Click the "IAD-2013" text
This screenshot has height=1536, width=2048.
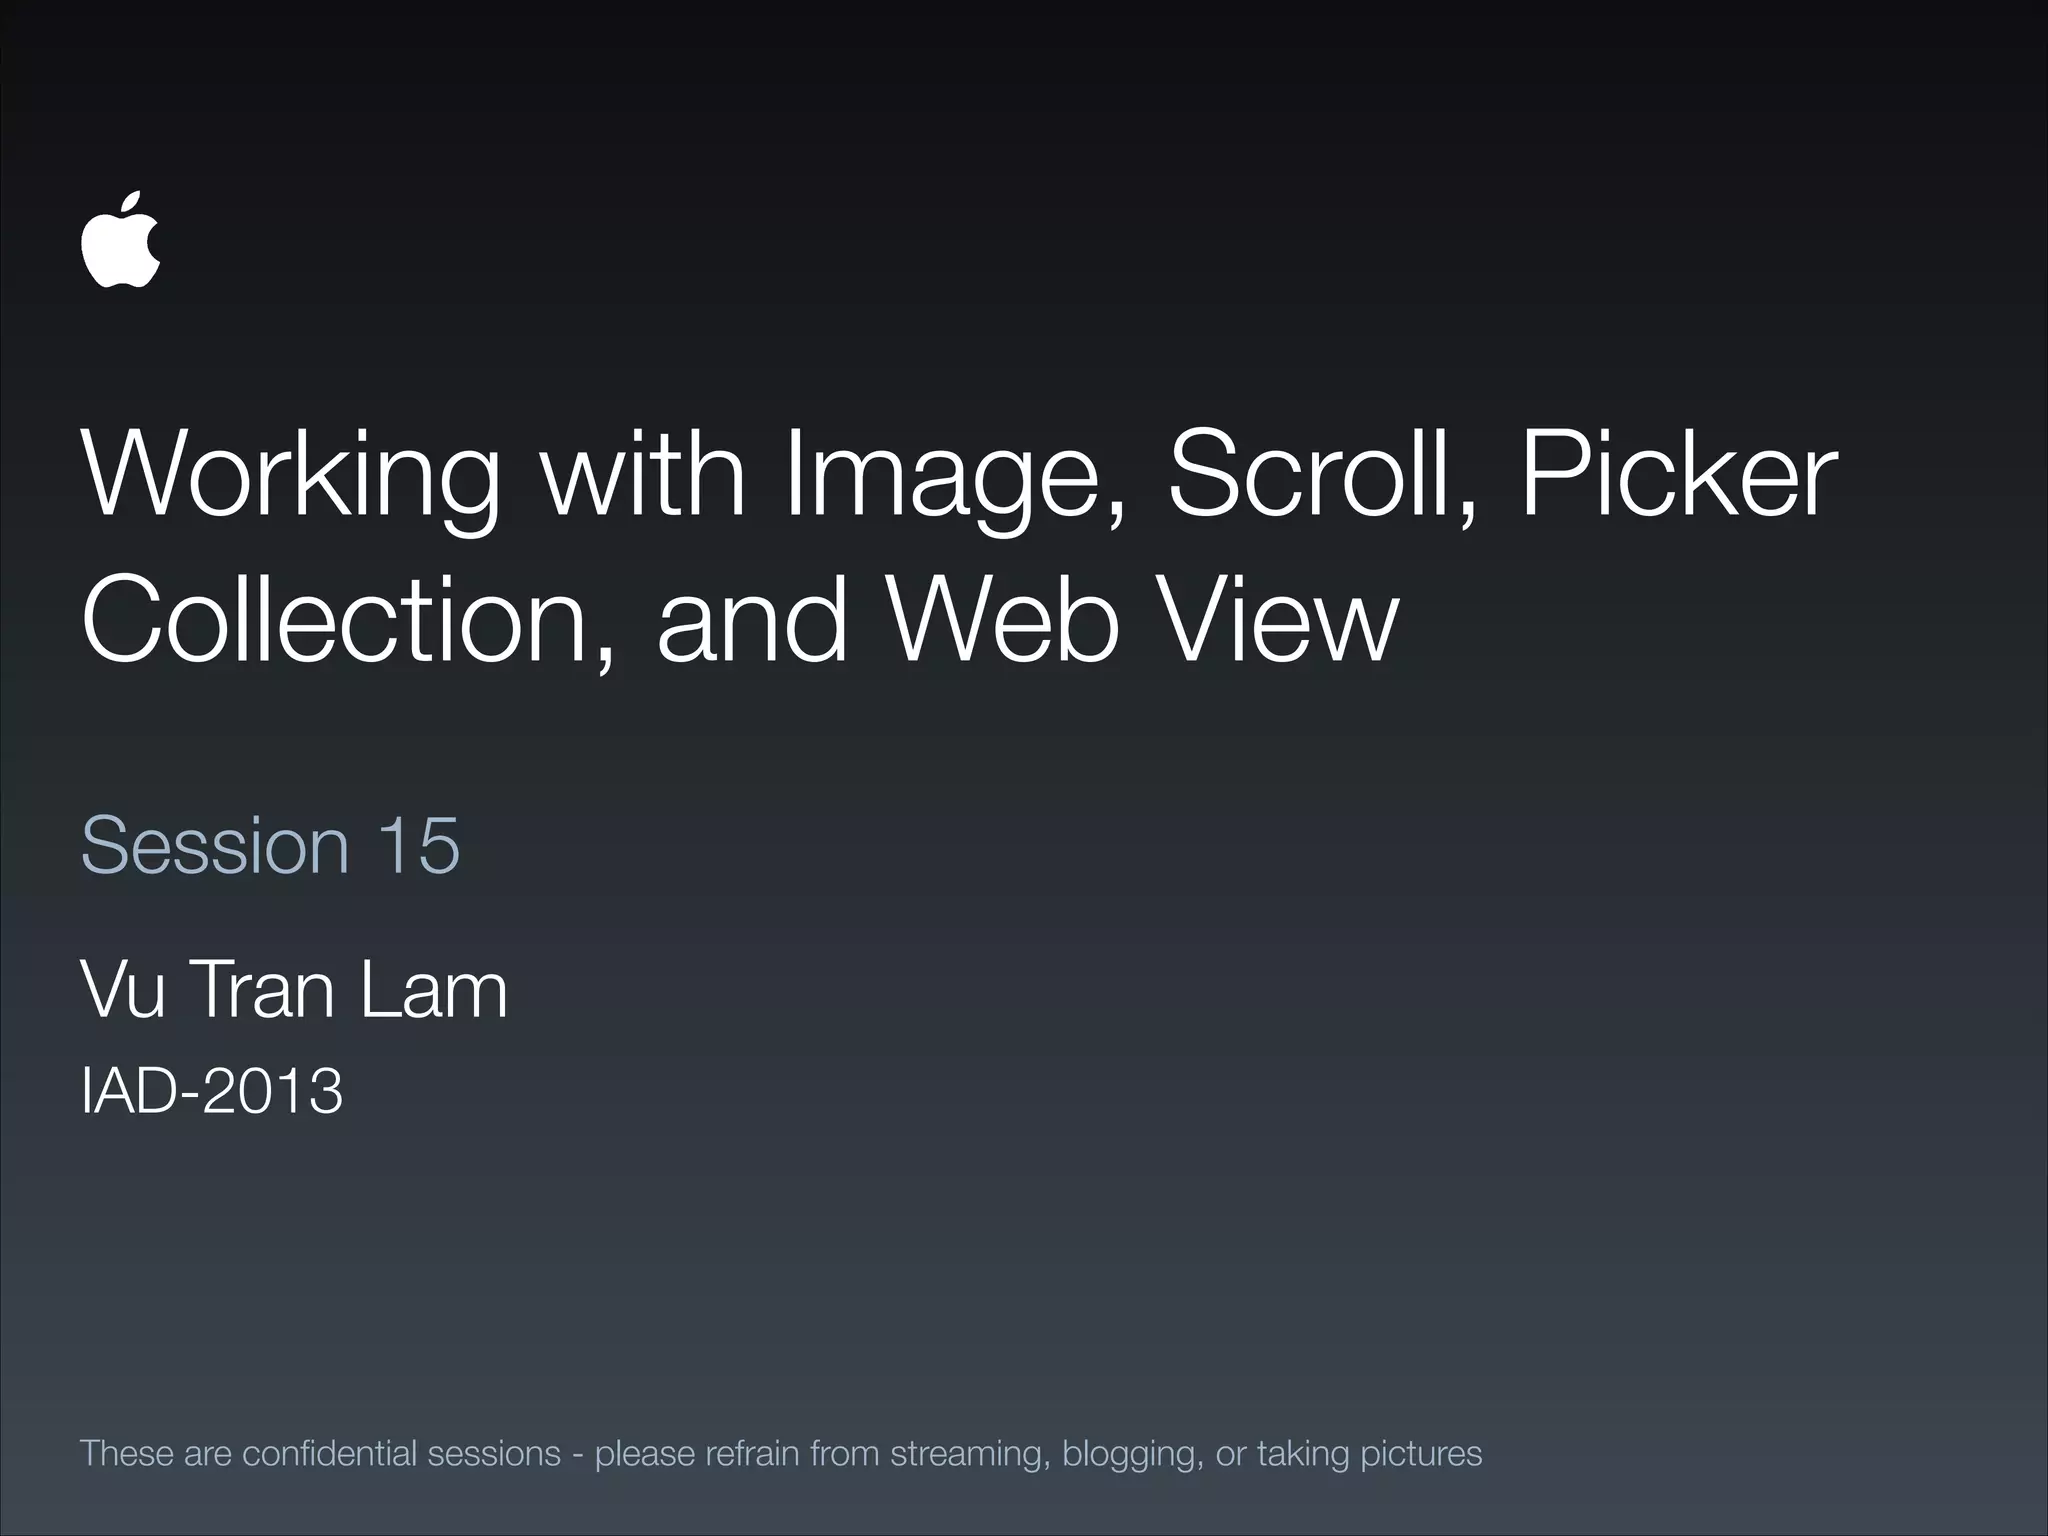coord(212,1090)
